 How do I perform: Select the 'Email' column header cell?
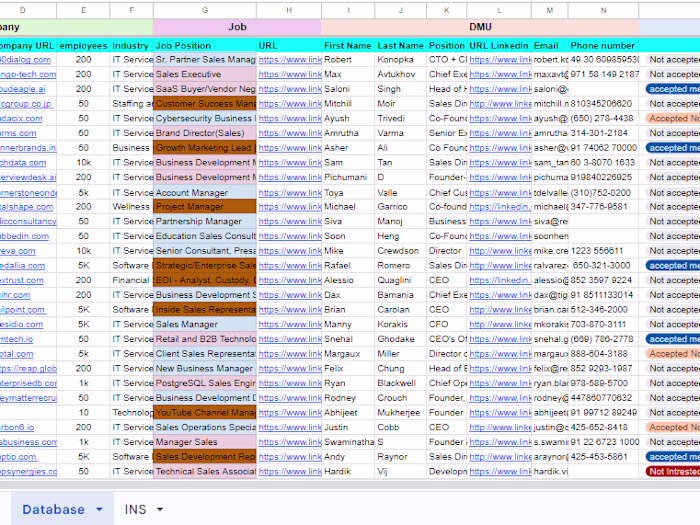tap(546, 45)
